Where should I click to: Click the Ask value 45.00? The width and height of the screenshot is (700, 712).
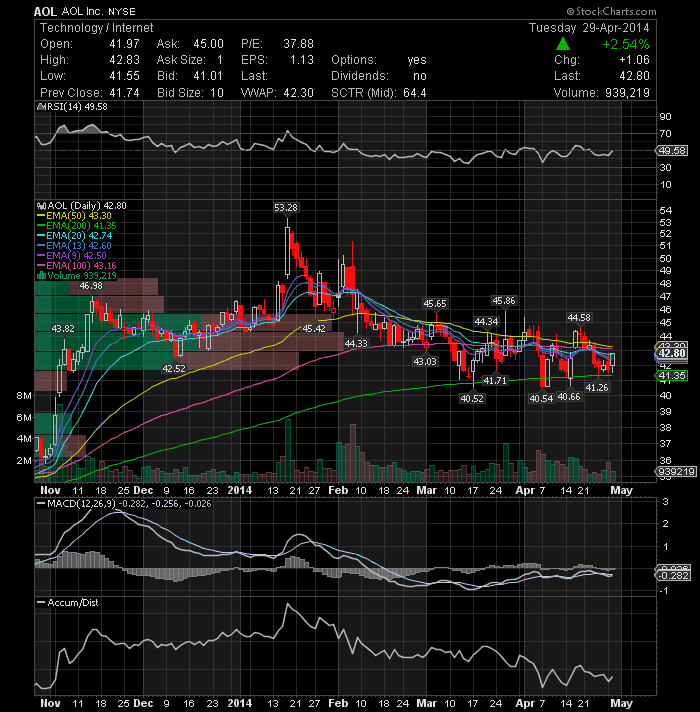click(208, 44)
